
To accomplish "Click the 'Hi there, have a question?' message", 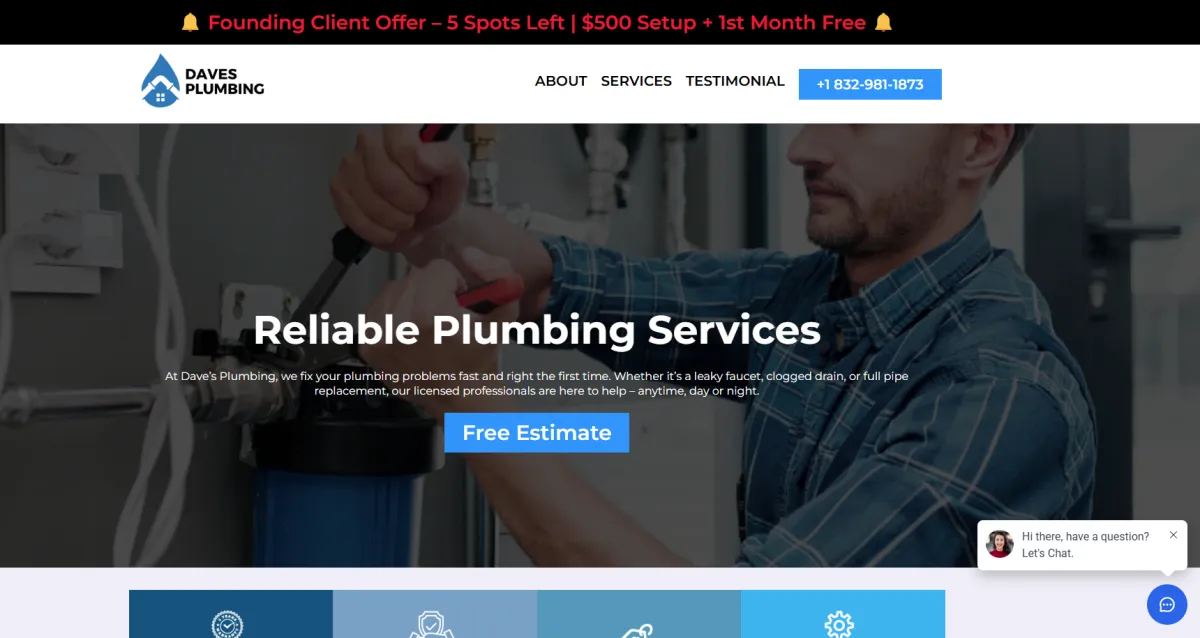I will (x=1085, y=537).
